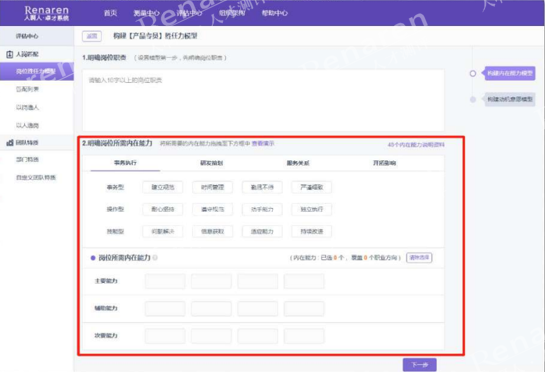Click the 技能型 row label

tap(115, 231)
